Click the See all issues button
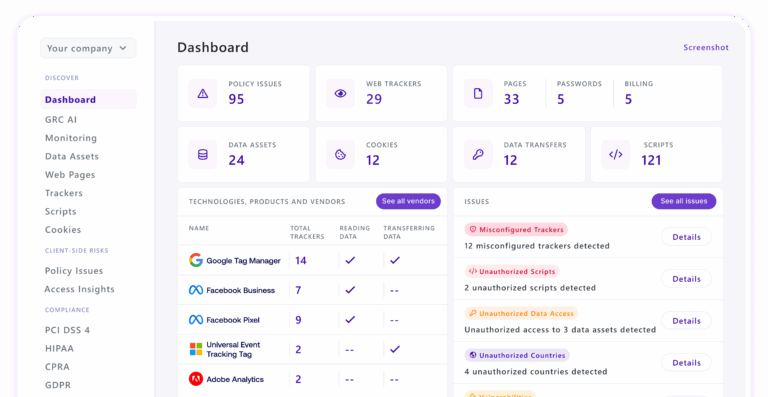Viewport: 768px width, 397px height. pos(684,201)
